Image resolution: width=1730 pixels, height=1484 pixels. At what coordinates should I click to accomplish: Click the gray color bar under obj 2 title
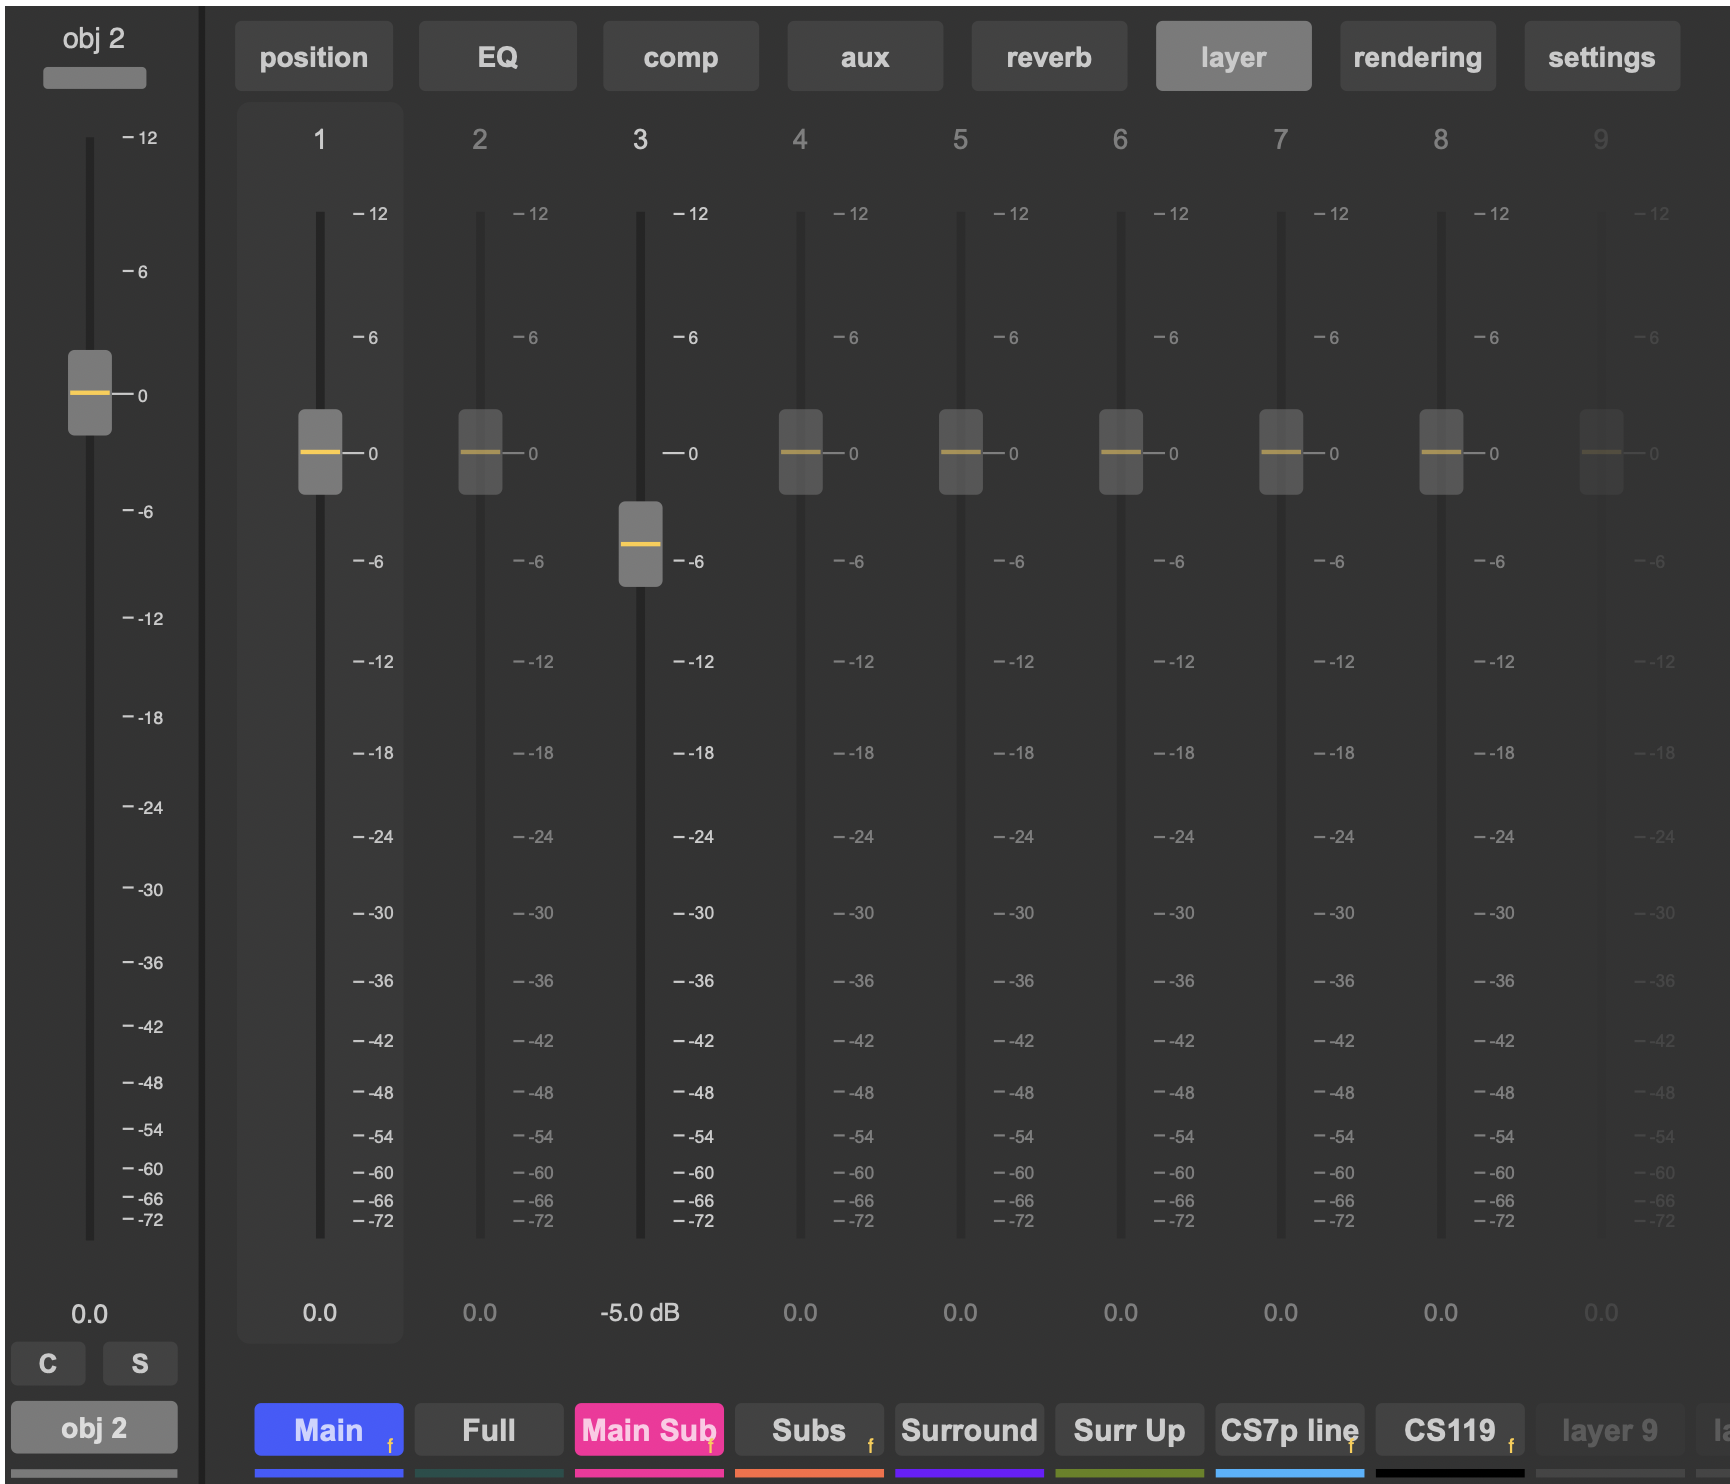95,78
